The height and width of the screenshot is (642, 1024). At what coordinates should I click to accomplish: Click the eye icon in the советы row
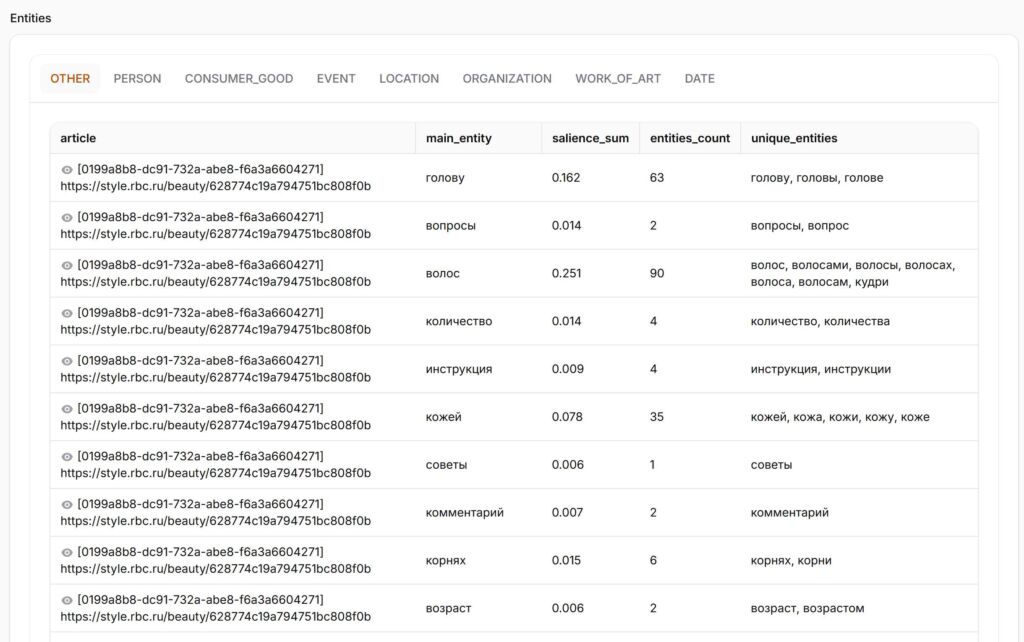(x=67, y=457)
